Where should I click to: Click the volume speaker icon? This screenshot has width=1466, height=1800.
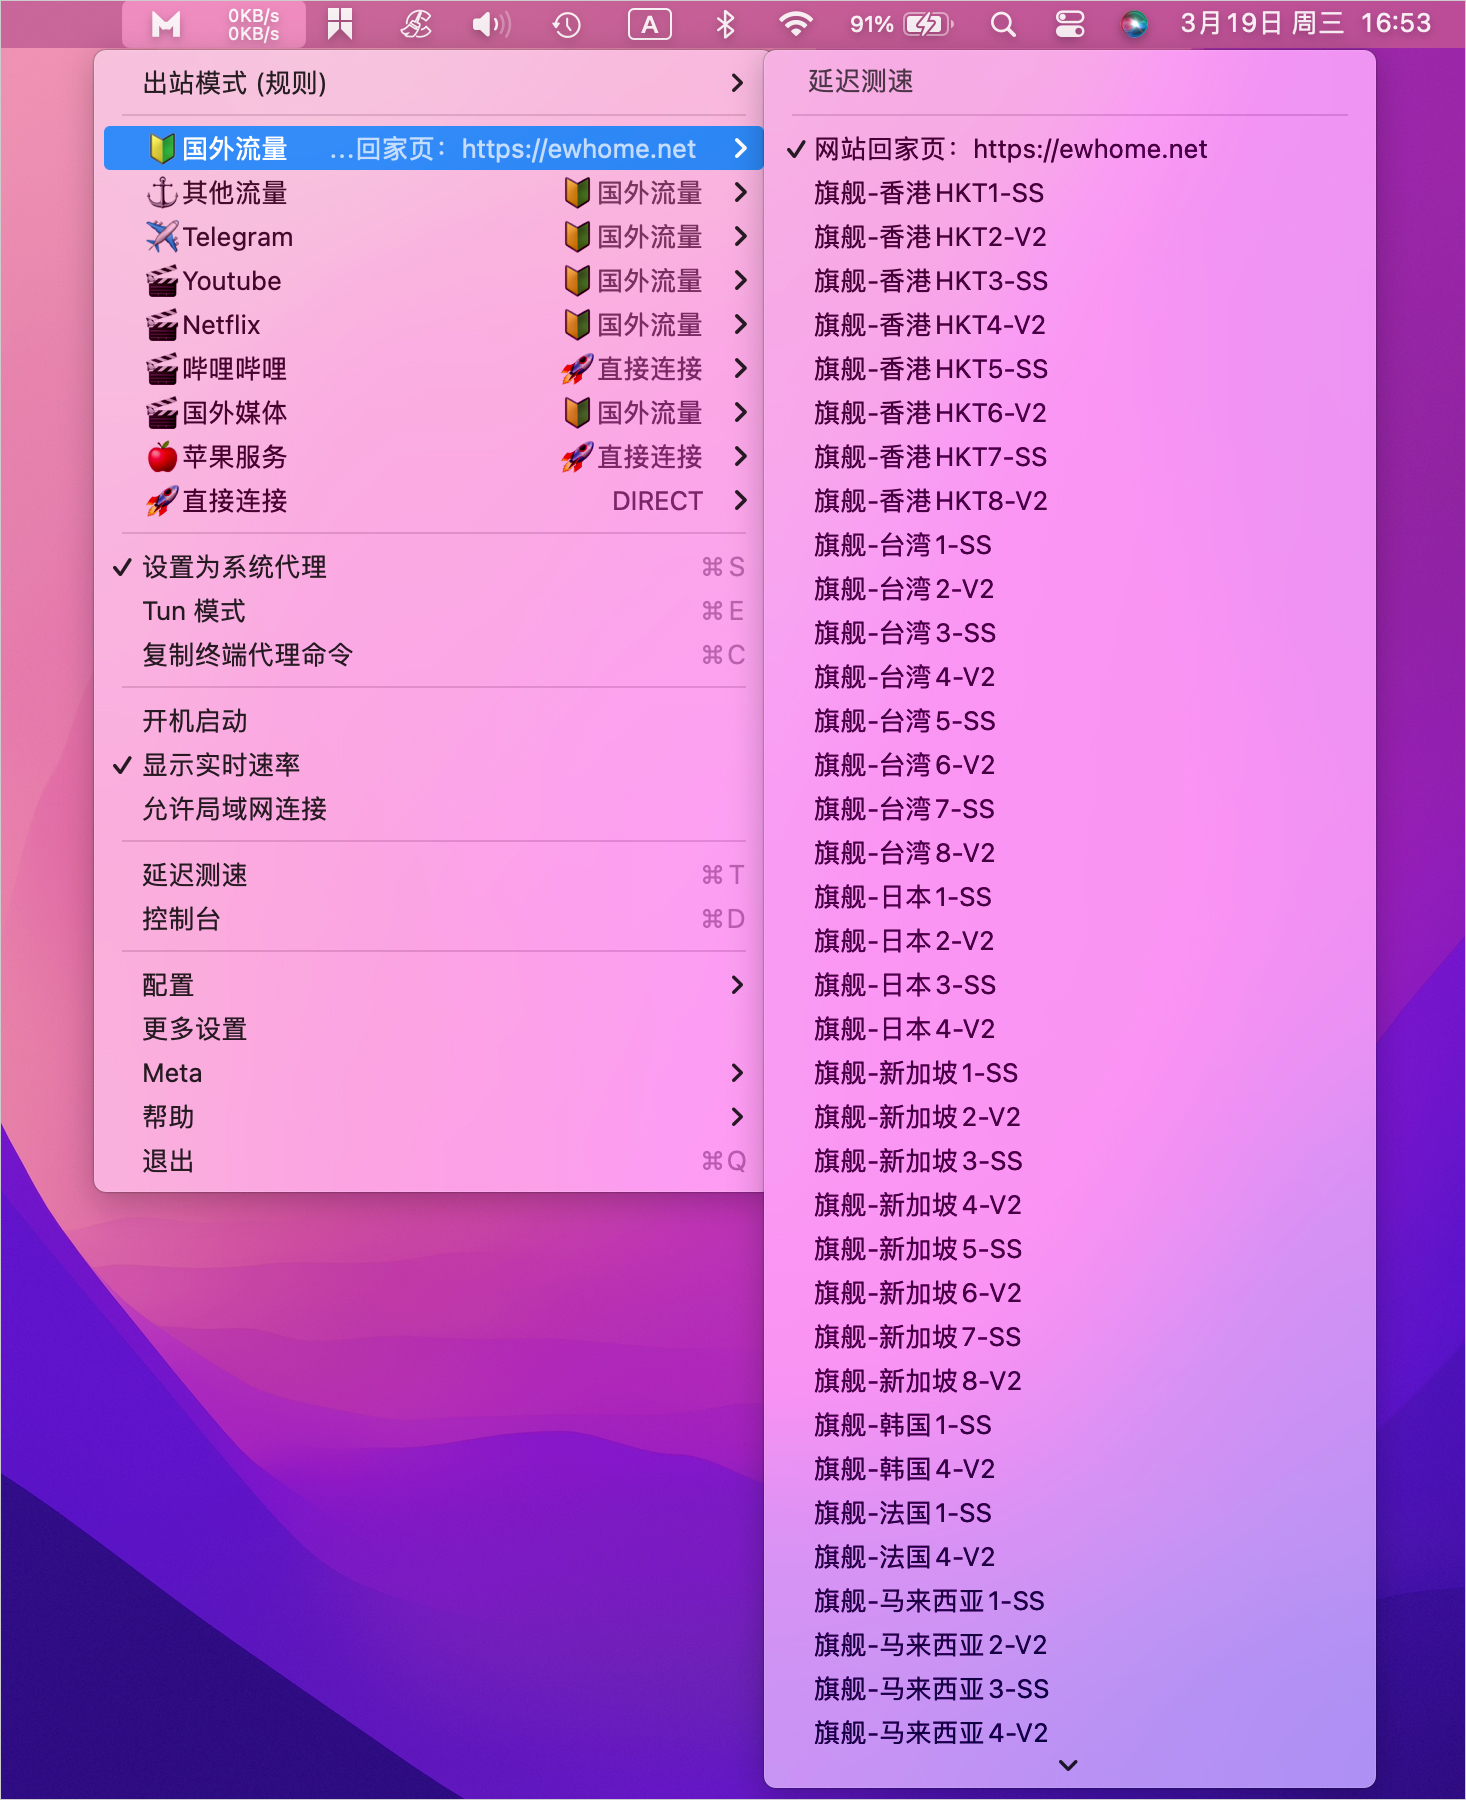[490, 24]
